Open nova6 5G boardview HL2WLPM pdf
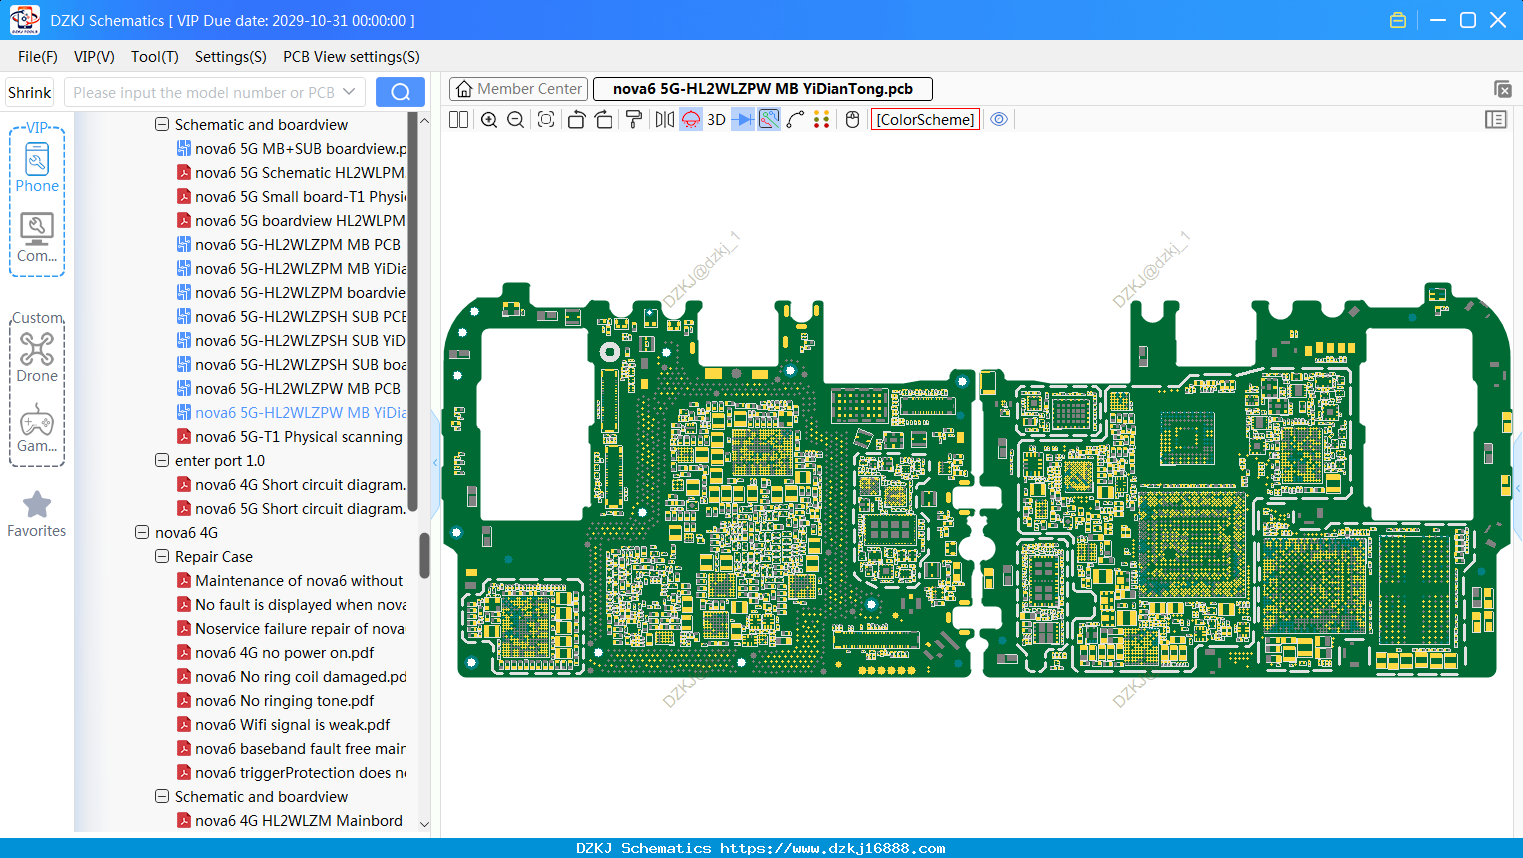Image resolution: width=1523 pixels, height=858 pixels. click(x=291, y=221)
